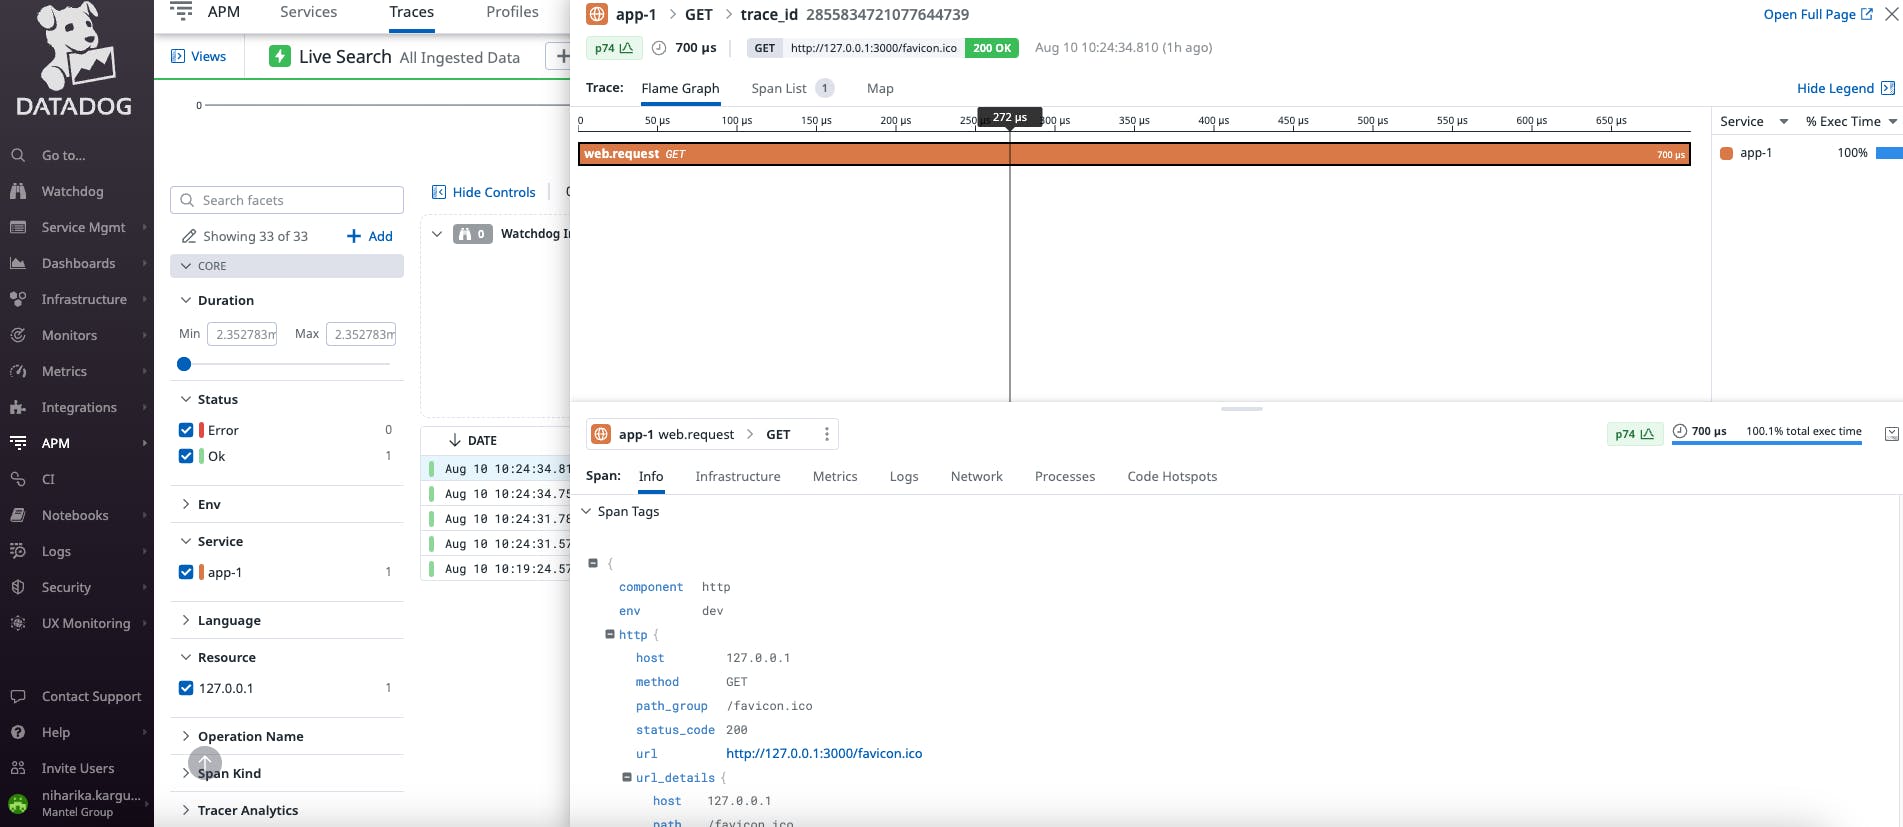Image resolution: width=1903 pixels, height=827 pixels.
Task: Open Contact Support chat icon
Action: (x=18, y=696)
